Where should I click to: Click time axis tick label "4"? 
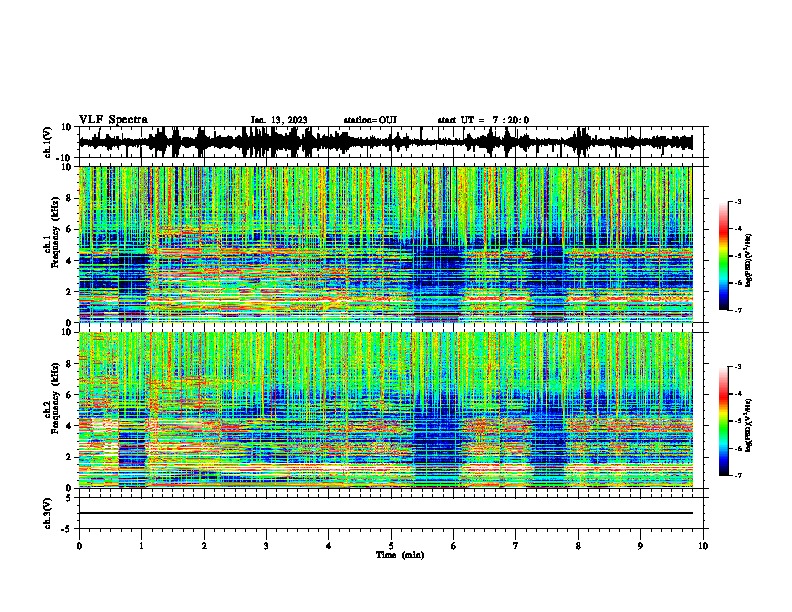[x=329, y=546]
